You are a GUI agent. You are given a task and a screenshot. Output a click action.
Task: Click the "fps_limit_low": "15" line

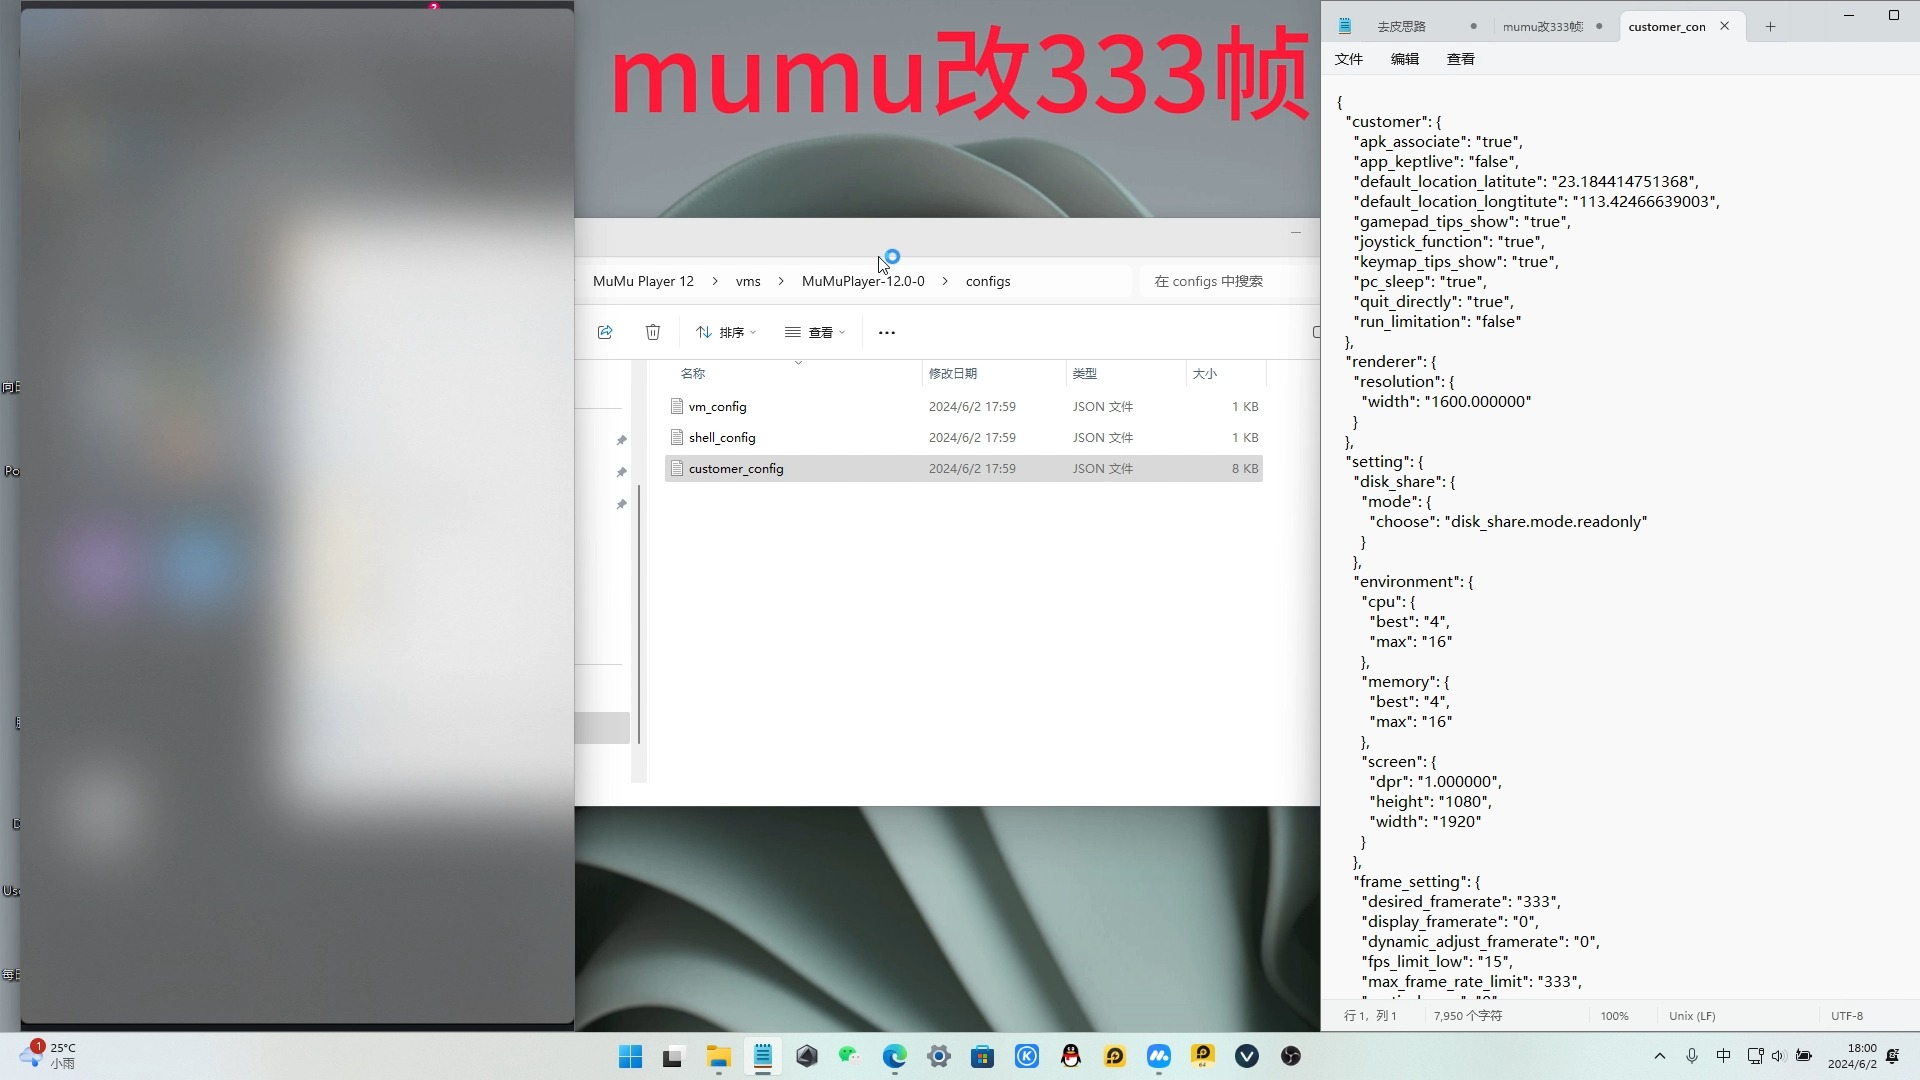pos(1437,962)
